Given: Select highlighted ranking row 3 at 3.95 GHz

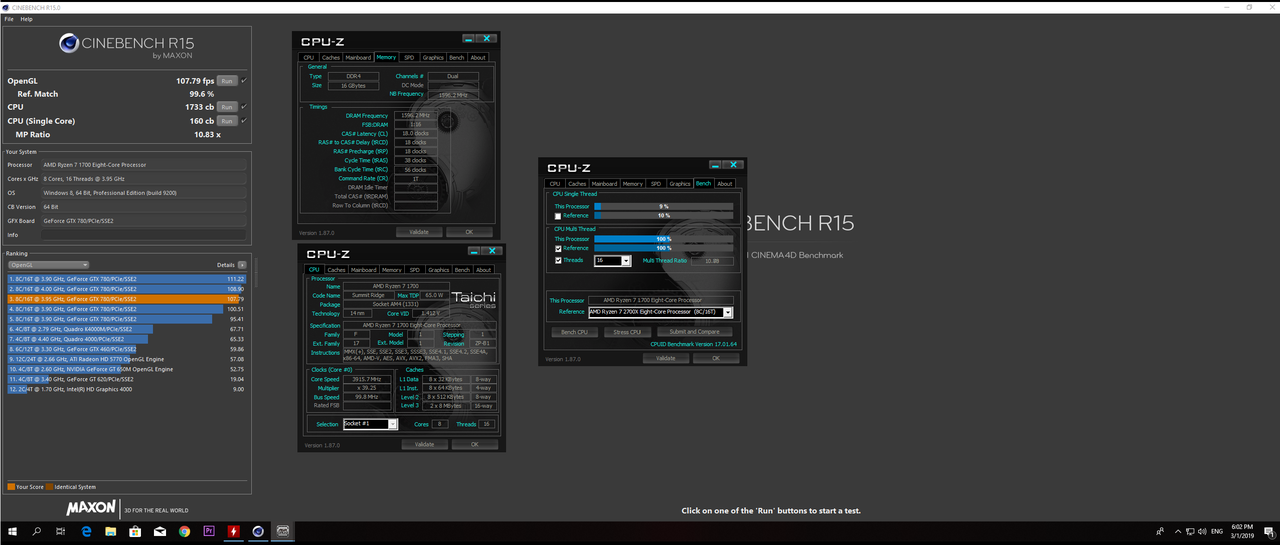Looking at the screenshot, I should point(126,299).
